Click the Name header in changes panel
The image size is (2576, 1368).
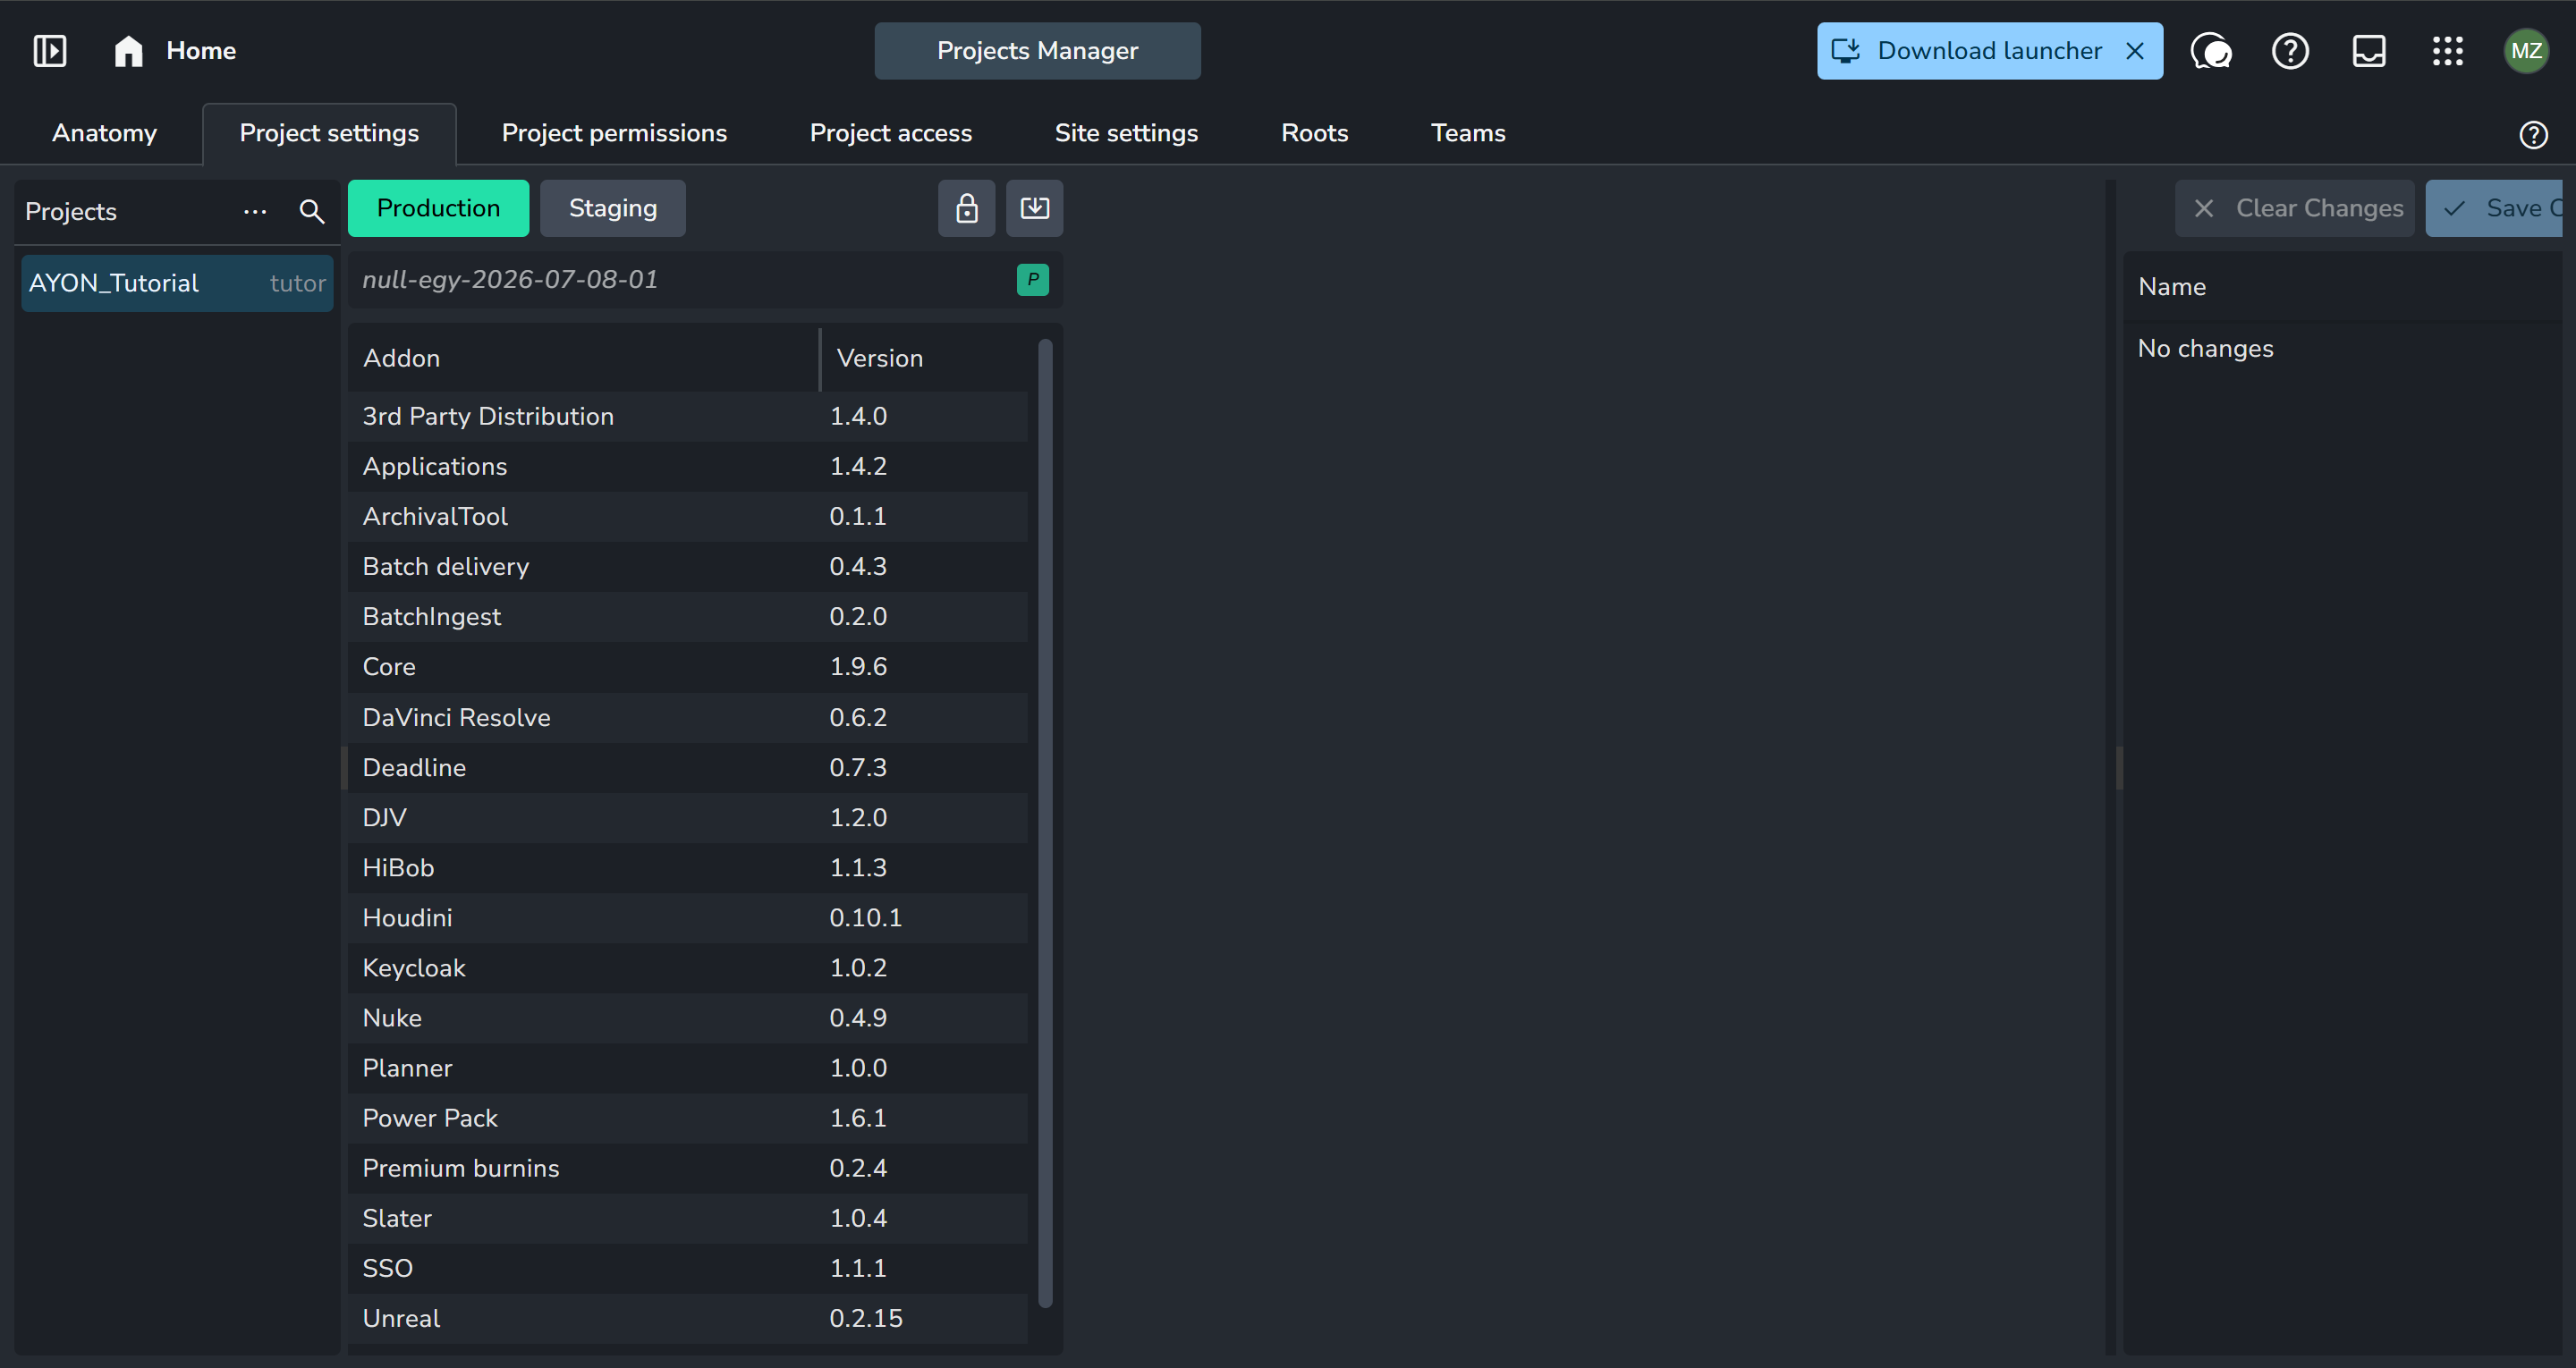2172,287
